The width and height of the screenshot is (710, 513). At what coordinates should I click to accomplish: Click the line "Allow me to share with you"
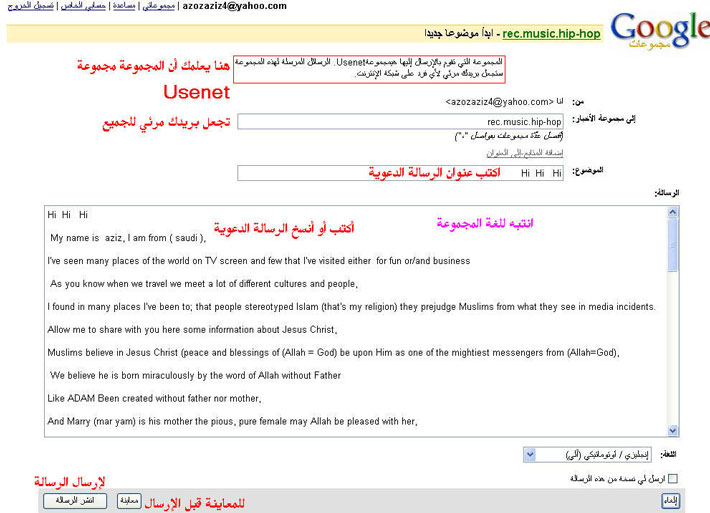coord(192,330)
